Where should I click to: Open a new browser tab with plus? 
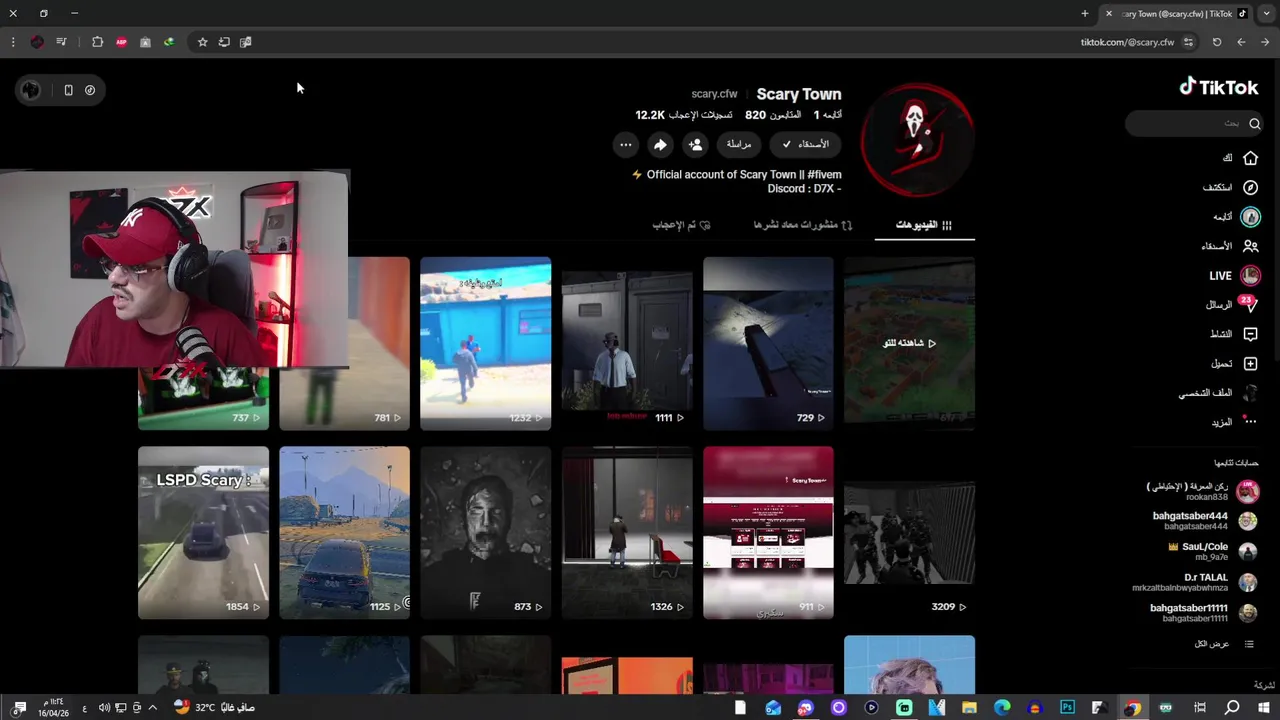pos(1085,13)
